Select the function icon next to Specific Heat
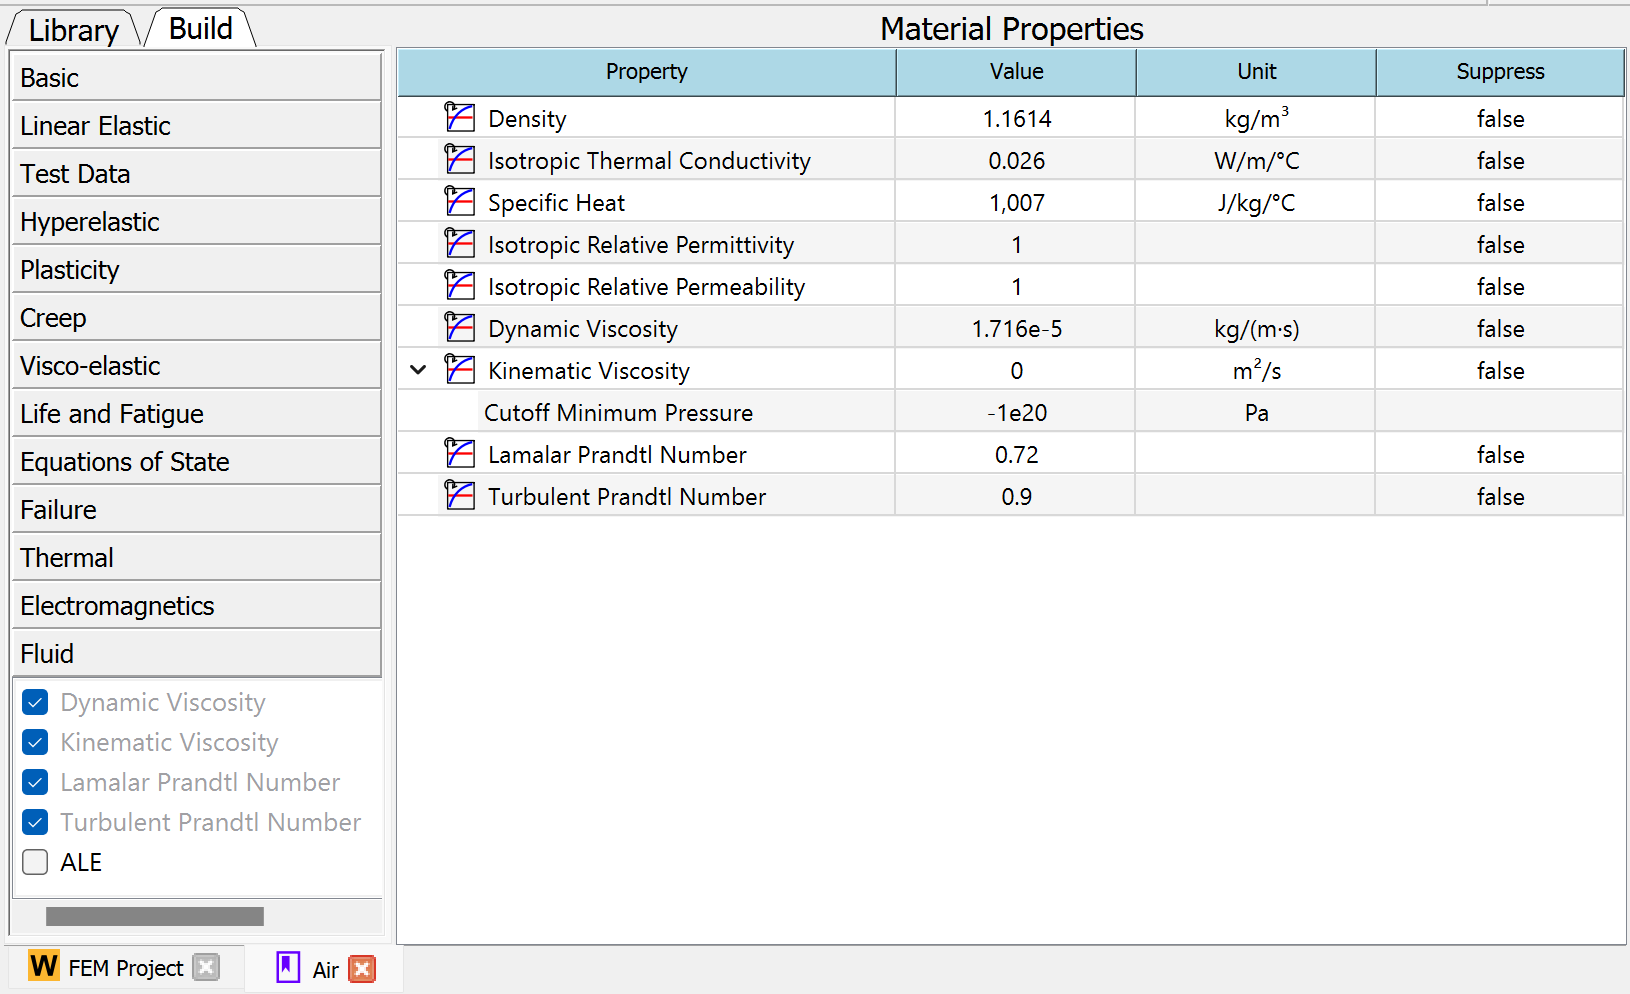 pyautogui.click(x=461, y=201)
